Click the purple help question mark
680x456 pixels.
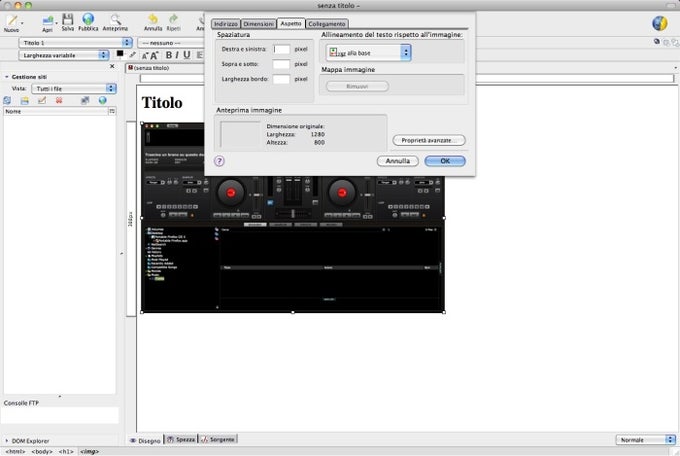[219, 161]
